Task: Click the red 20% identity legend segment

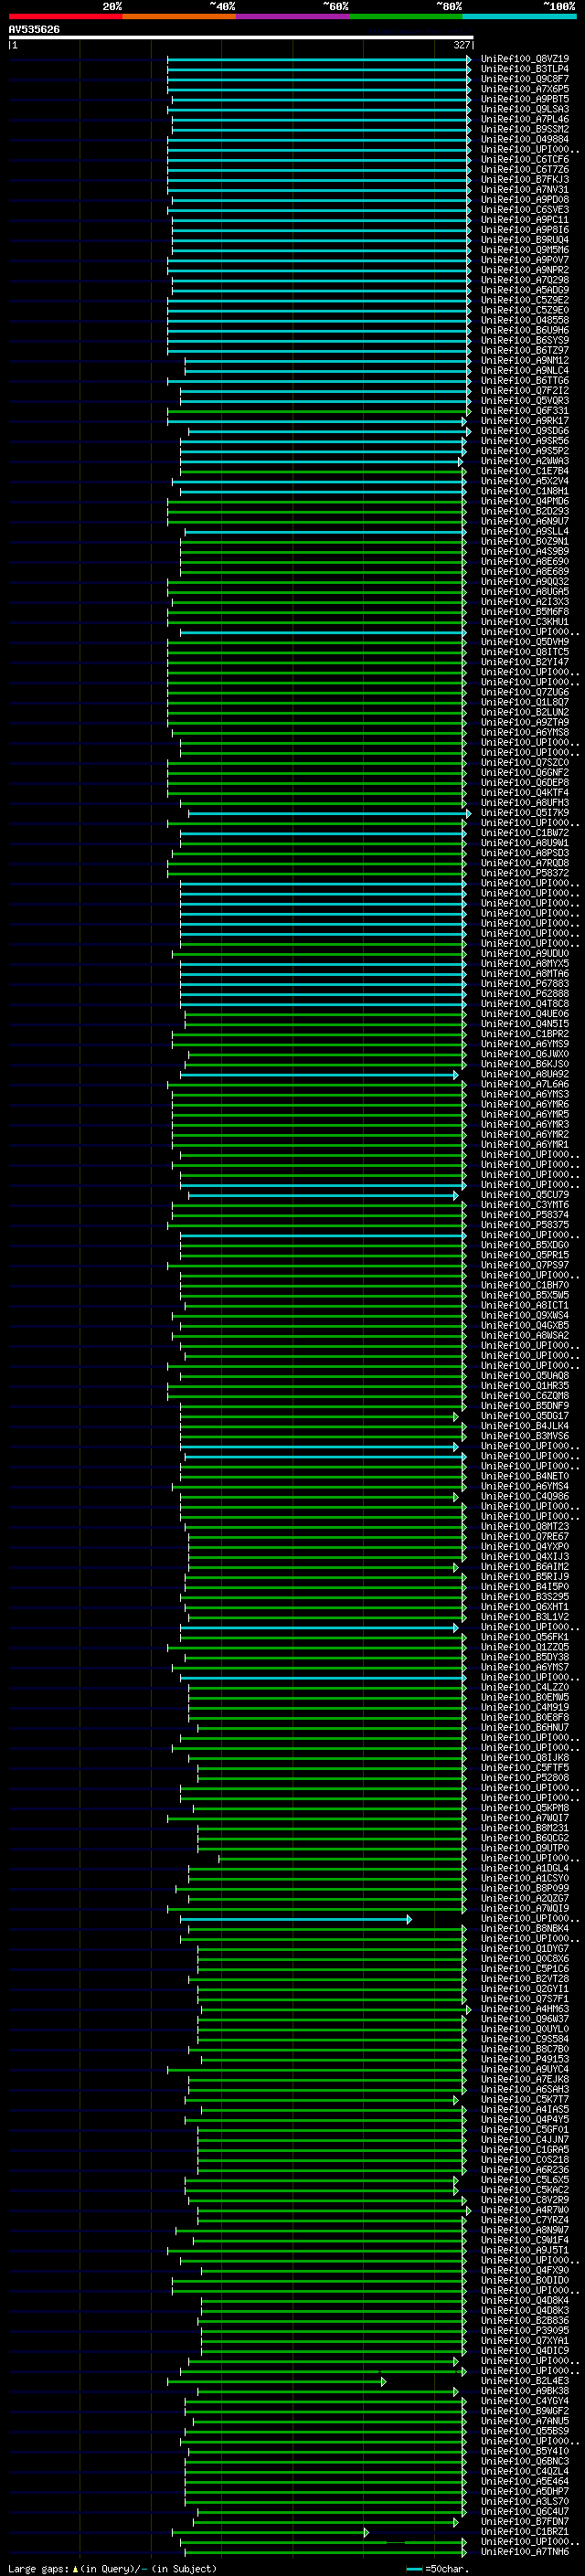Action: (65, 16)
